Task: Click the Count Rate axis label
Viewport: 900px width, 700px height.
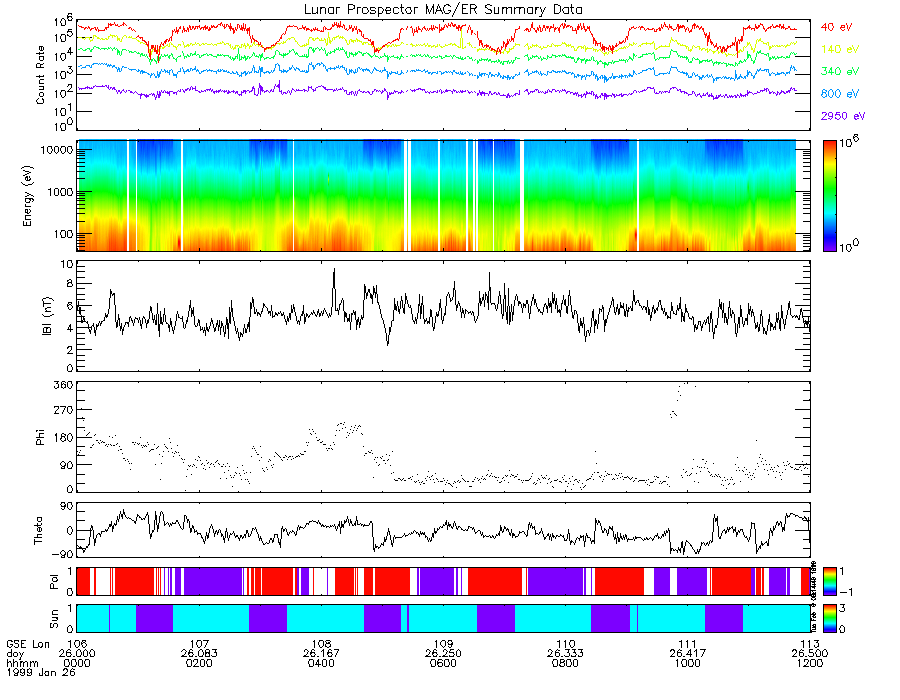Action: pyautogui.click(x=40, y=75)
